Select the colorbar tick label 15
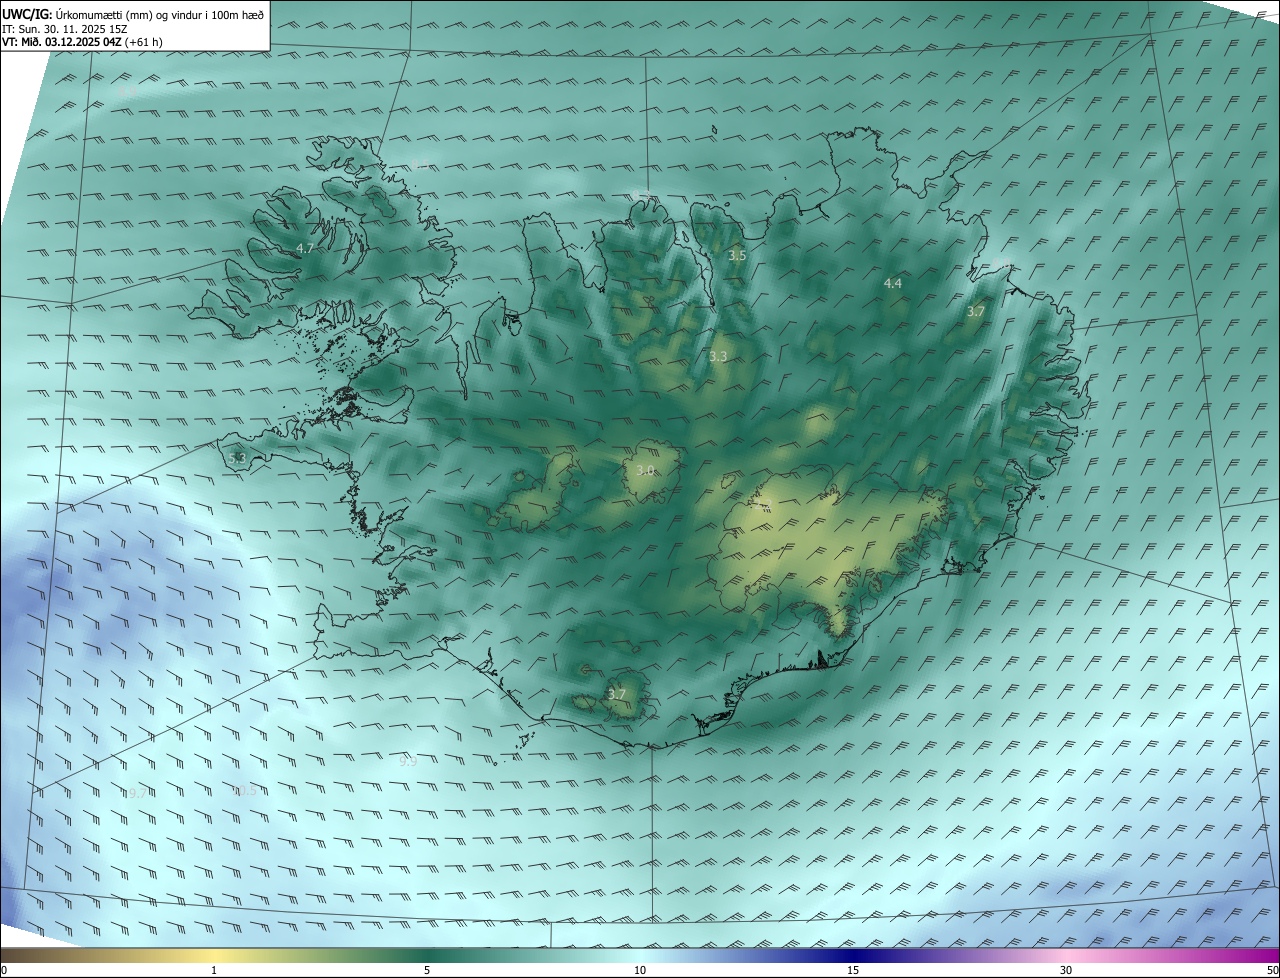The image size is (1280, 978). pyautogui.click(x=853, y=971)
